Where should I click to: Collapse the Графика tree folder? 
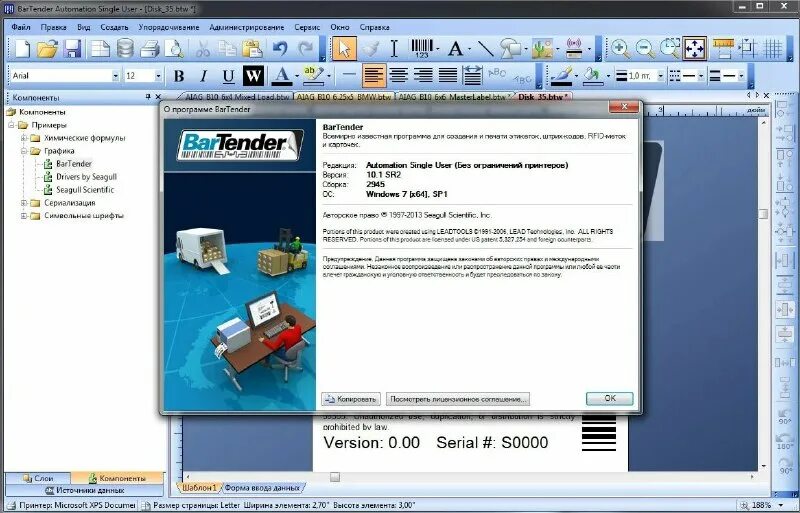(23, 151)
